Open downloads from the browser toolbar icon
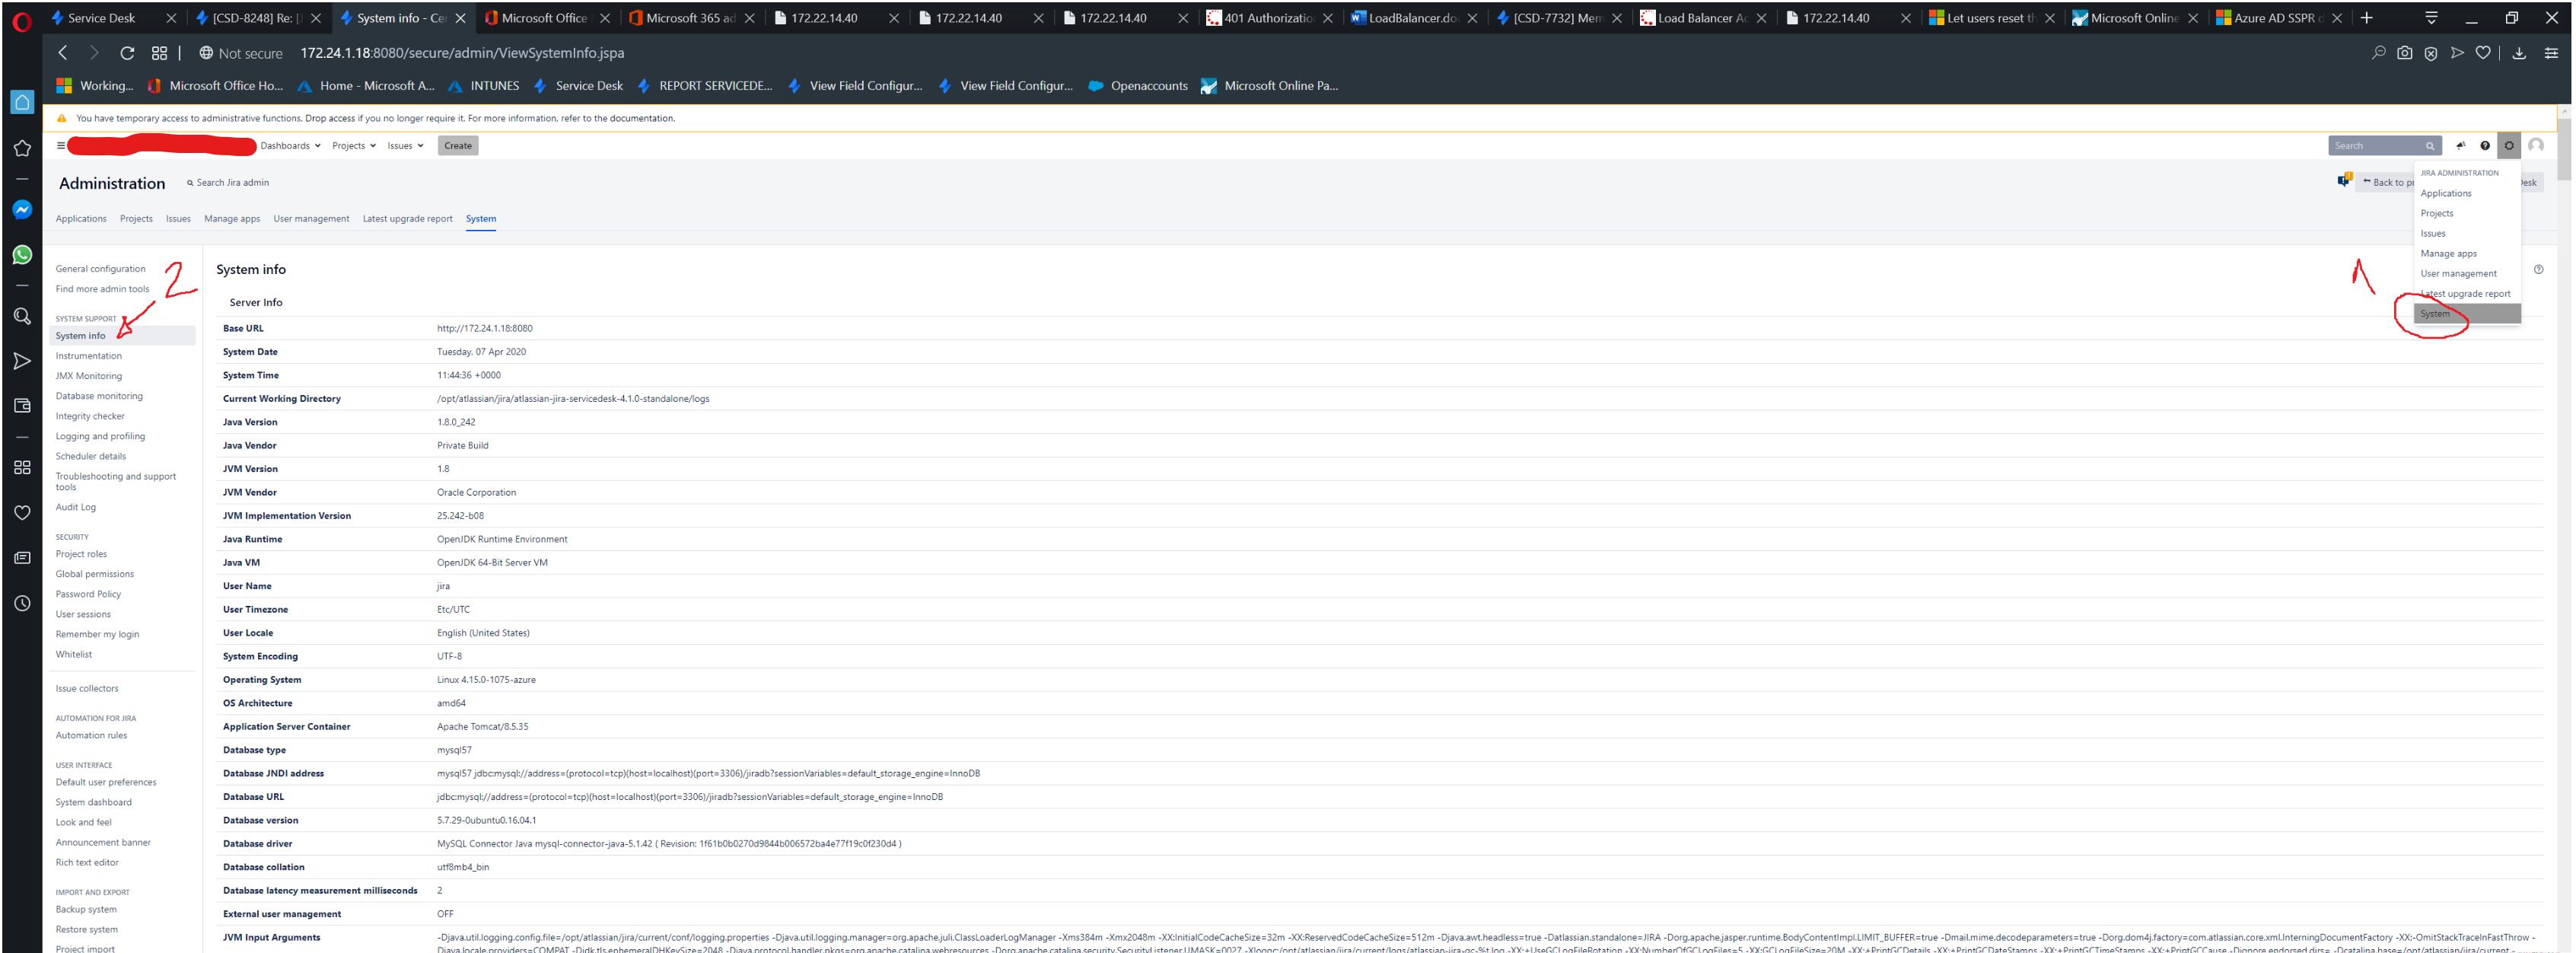Viewport: 2576px width, 953px height. (x=2520, y=53)
